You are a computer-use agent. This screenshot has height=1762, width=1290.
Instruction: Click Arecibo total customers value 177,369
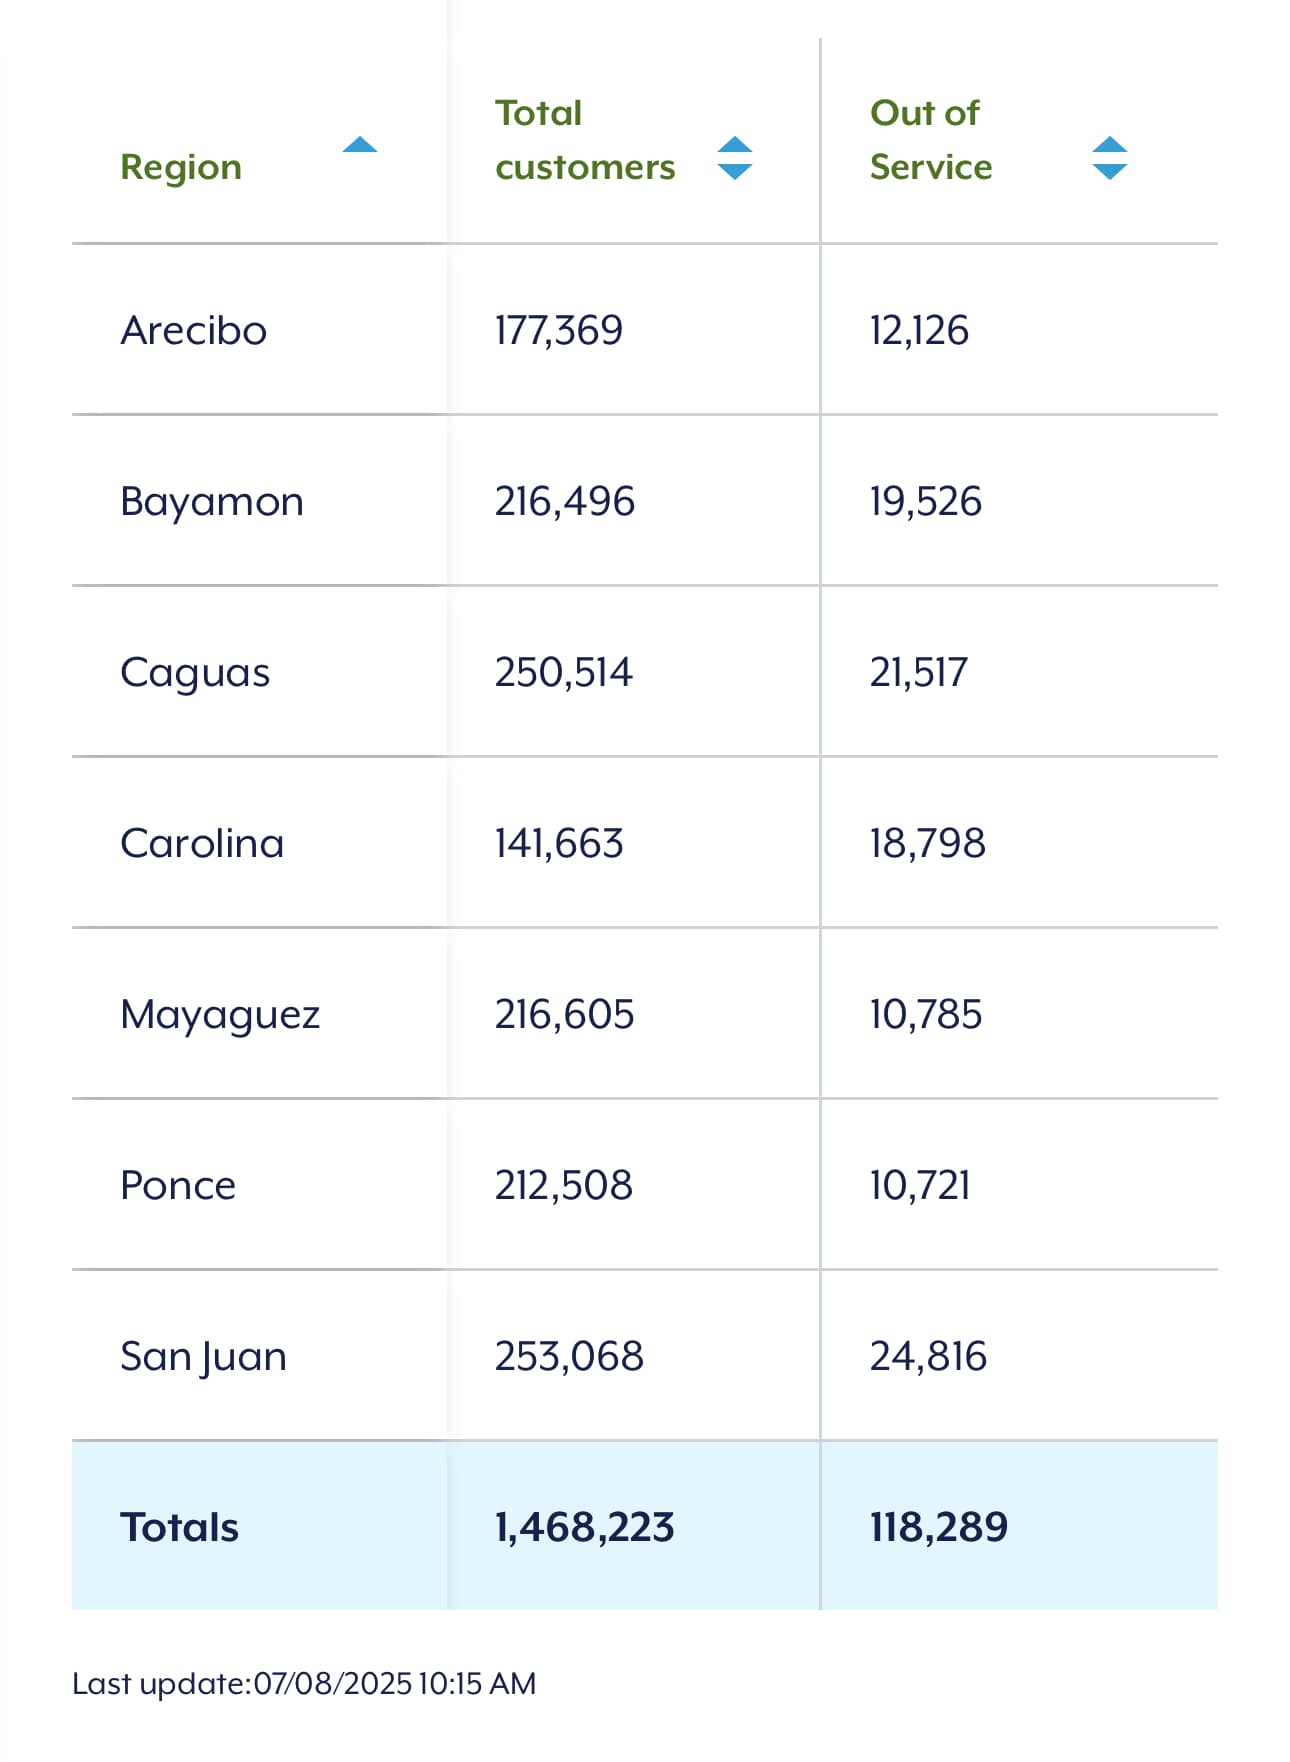point(558,330)
